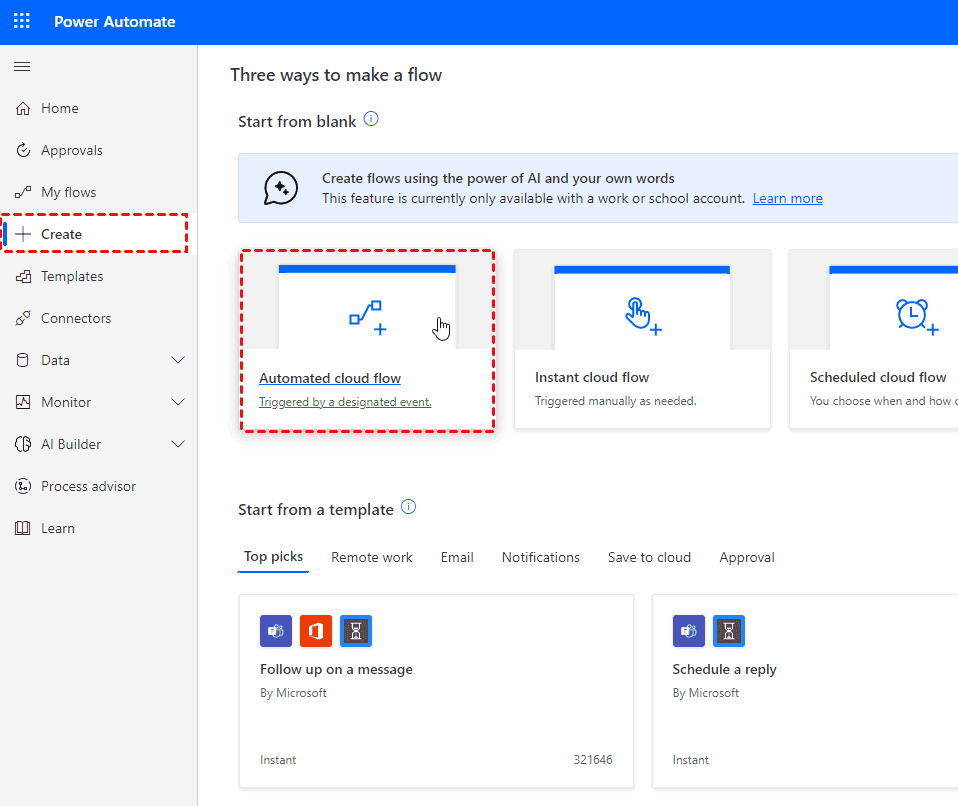The image size is (958, 806).
Task: Open the Office 365 app launcher waffle
Action: [x=21, y=21]
